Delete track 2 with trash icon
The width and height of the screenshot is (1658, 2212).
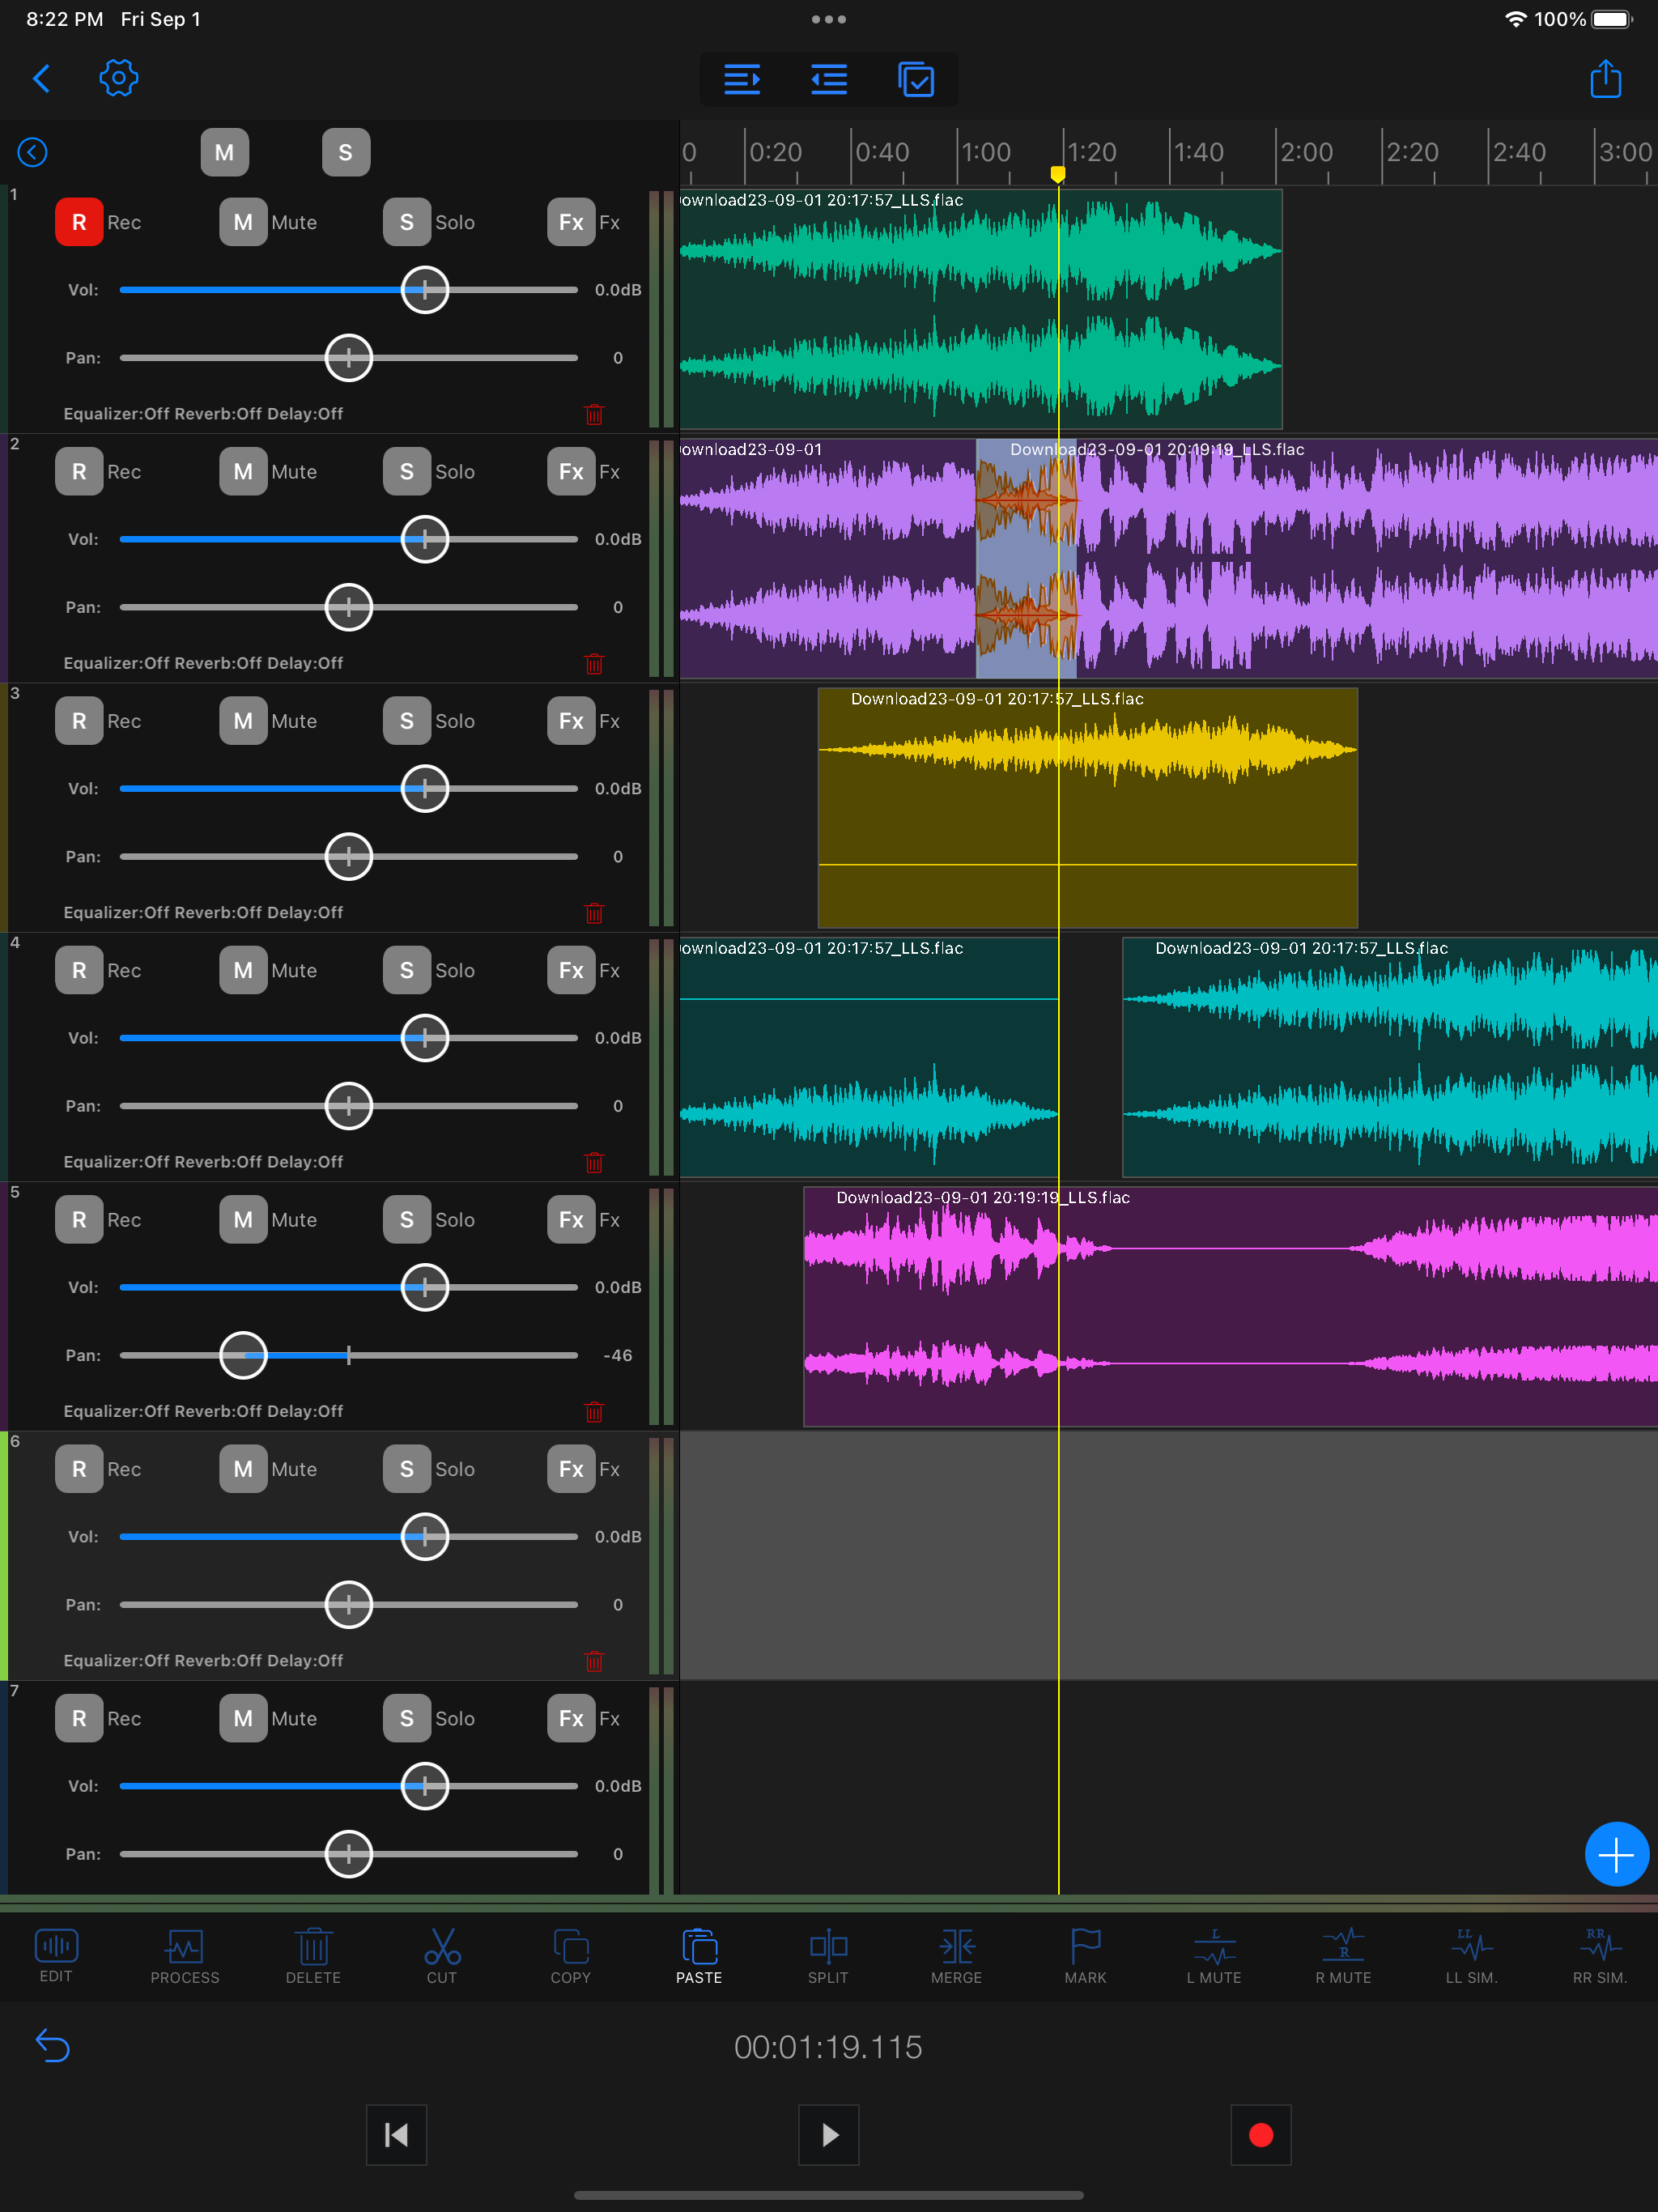[594, 663]
